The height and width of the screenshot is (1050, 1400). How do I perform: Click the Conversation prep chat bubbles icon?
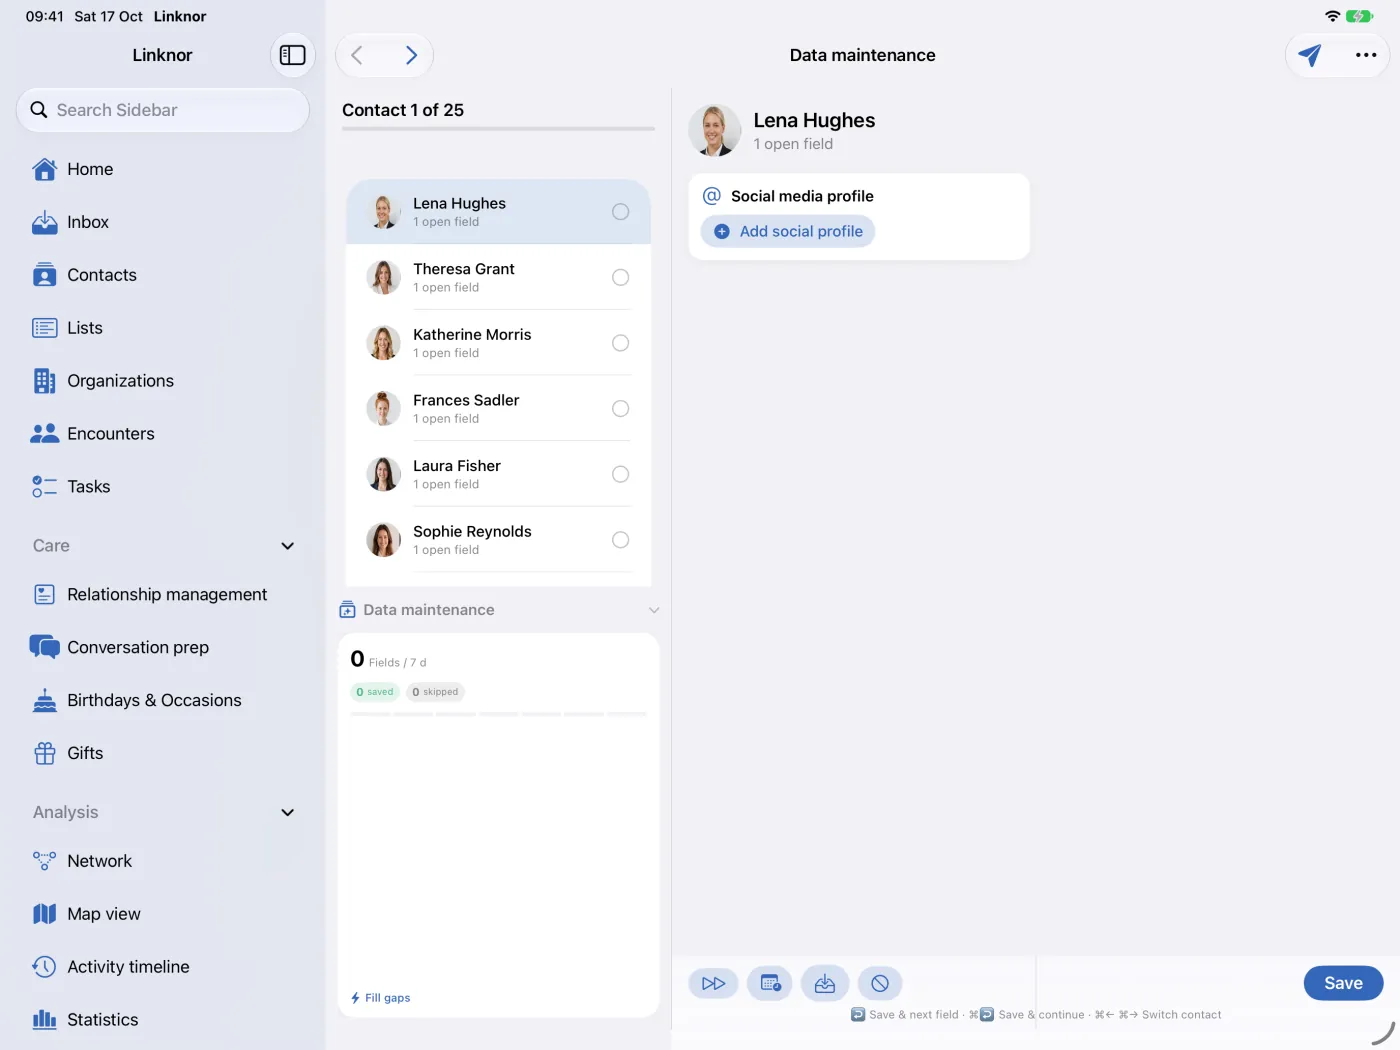pyautogui.click(x=45, y=647)
